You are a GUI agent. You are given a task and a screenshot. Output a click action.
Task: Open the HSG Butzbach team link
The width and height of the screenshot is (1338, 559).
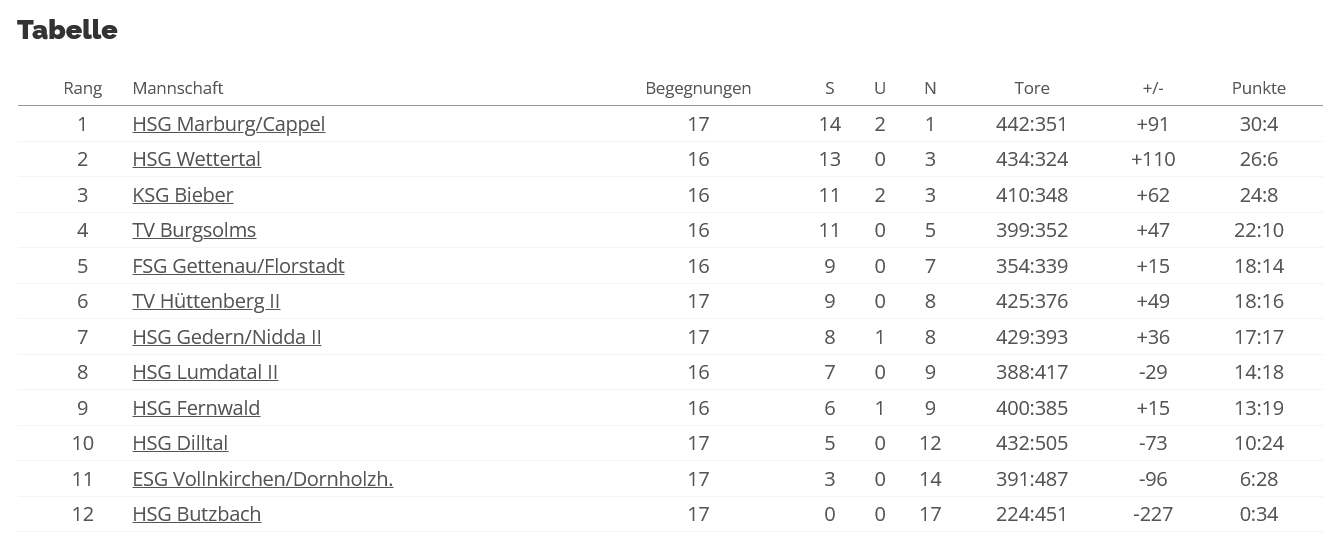[197, 514]
